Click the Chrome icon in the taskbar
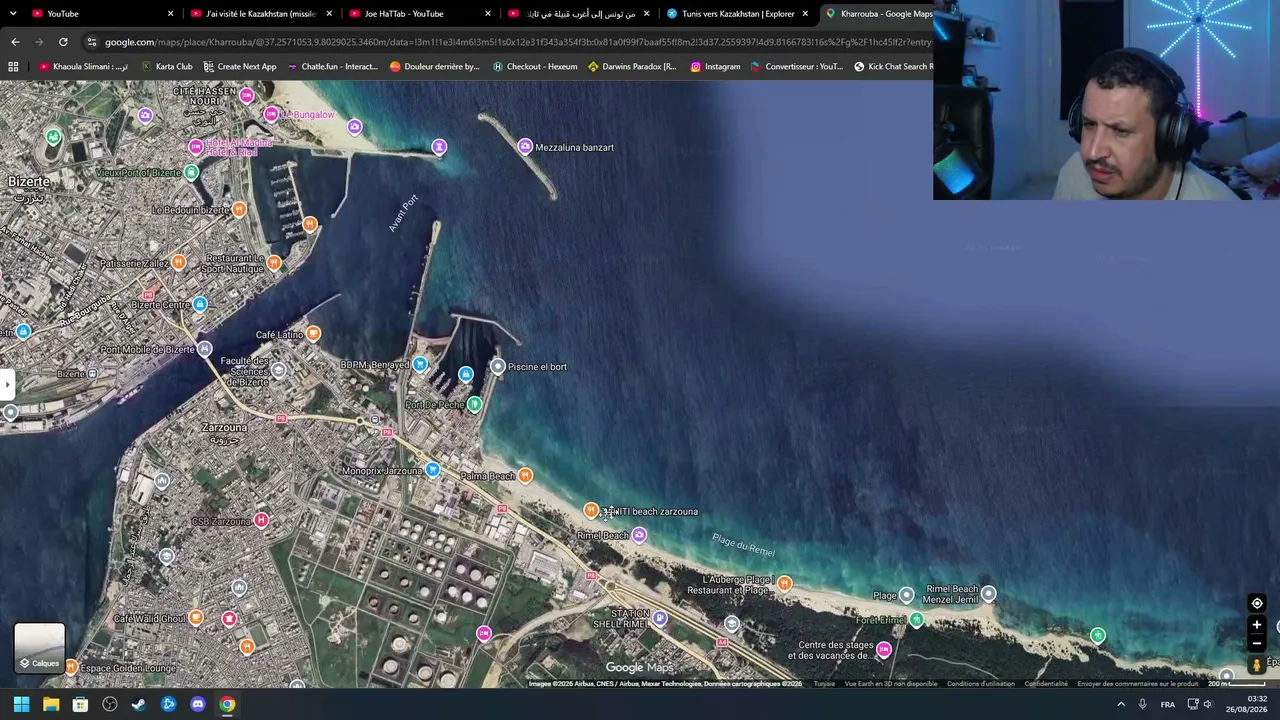This screenshot has height=720, width=1280. tap(228, 704)
